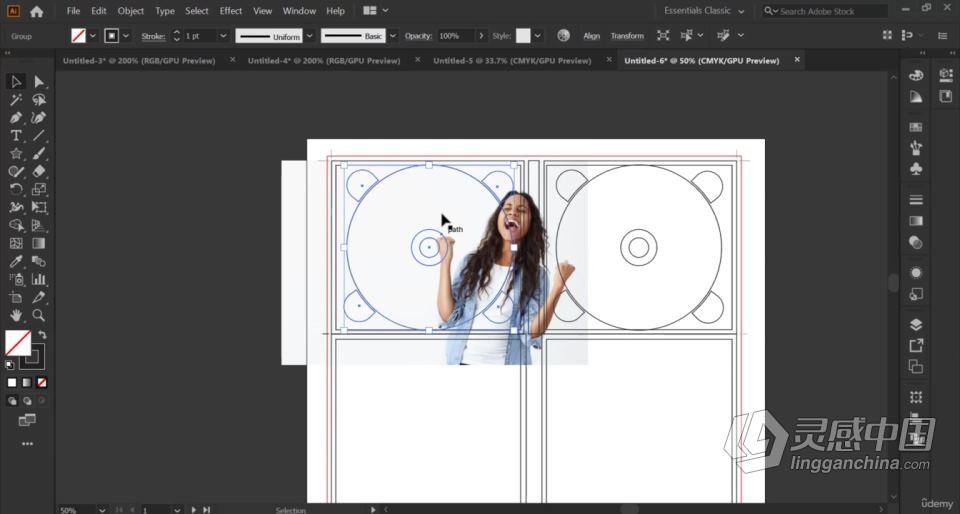The image size is (960, 514).
Task: Open Uniform width profile dropdown
Action: pos(310,35)
